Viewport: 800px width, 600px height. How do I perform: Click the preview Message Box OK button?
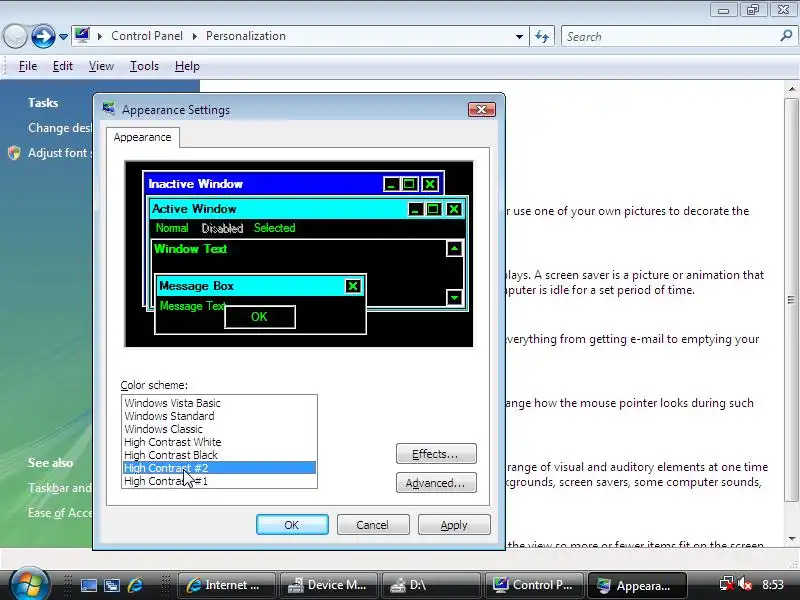click(x=260, y=317)
